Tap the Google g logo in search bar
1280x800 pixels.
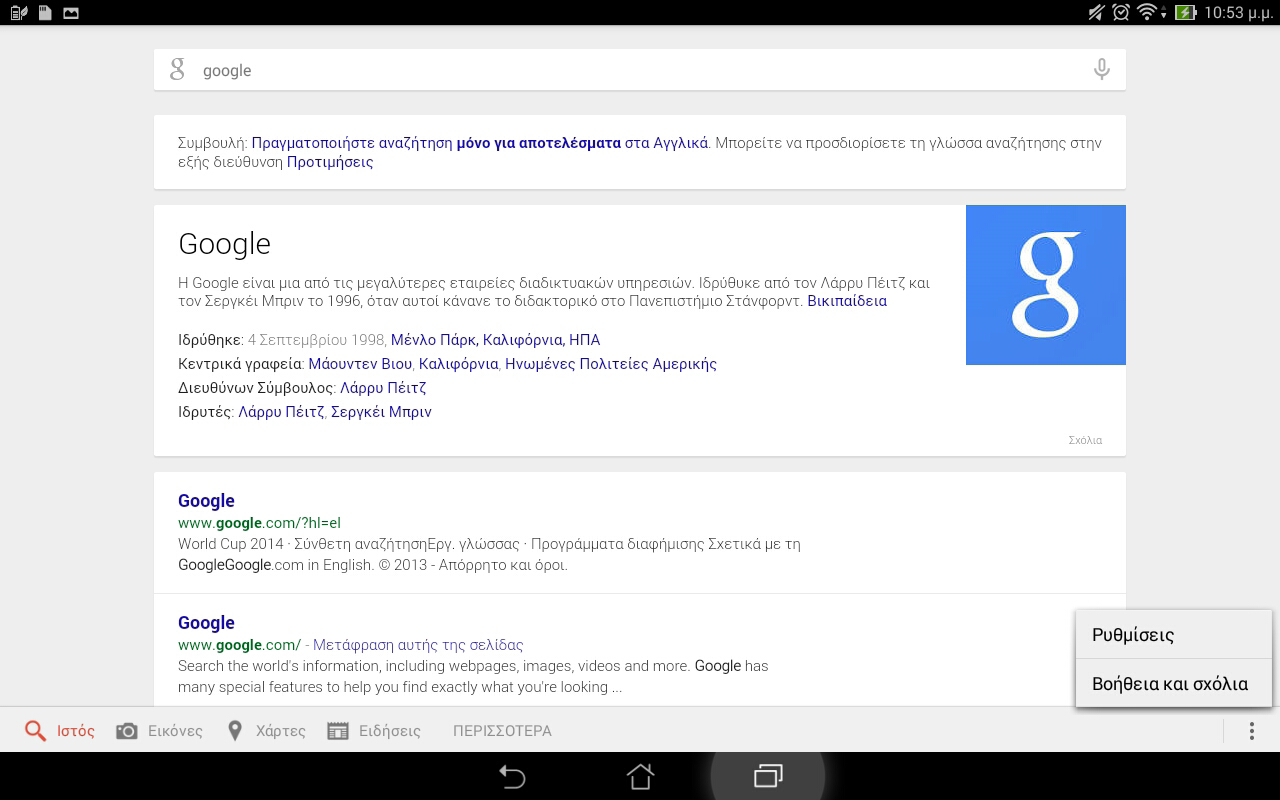point(177,70)
